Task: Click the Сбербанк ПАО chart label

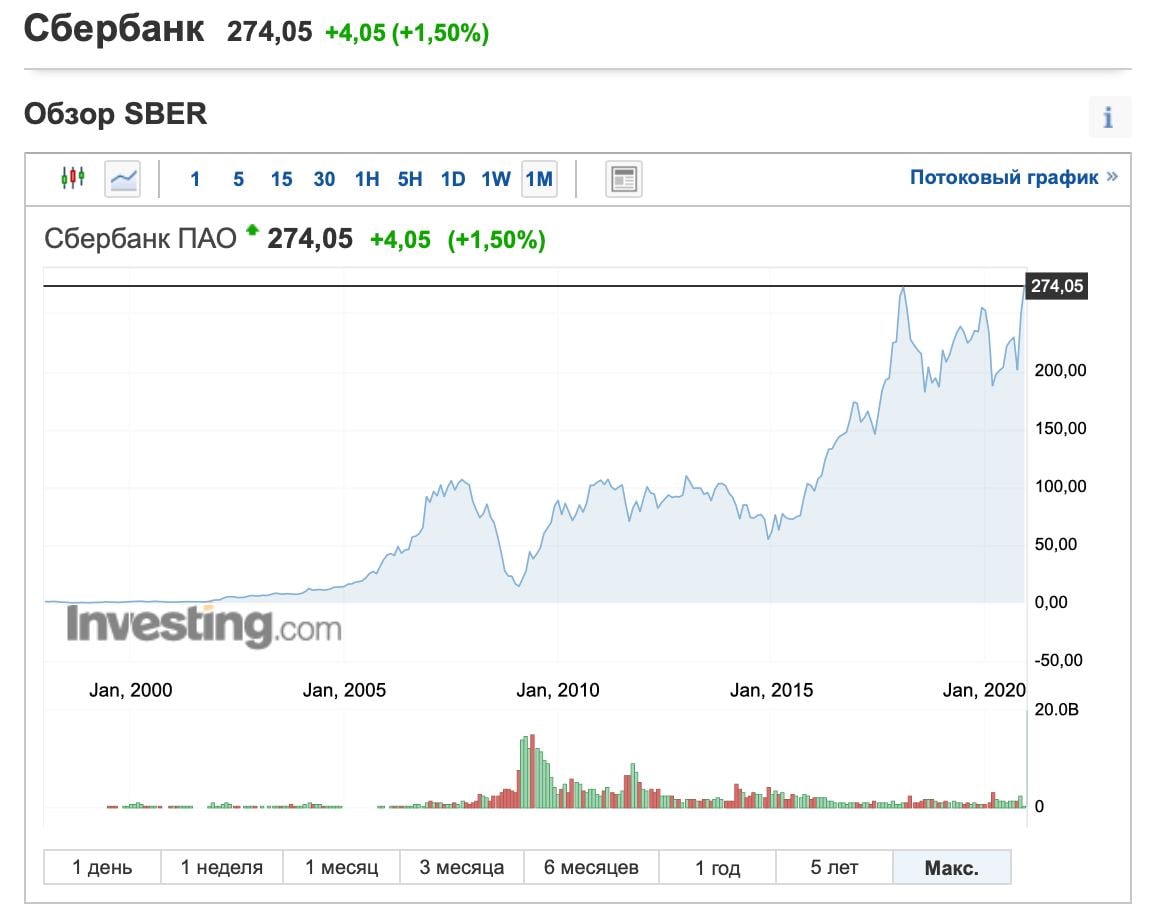Action: tap(140, 239)
